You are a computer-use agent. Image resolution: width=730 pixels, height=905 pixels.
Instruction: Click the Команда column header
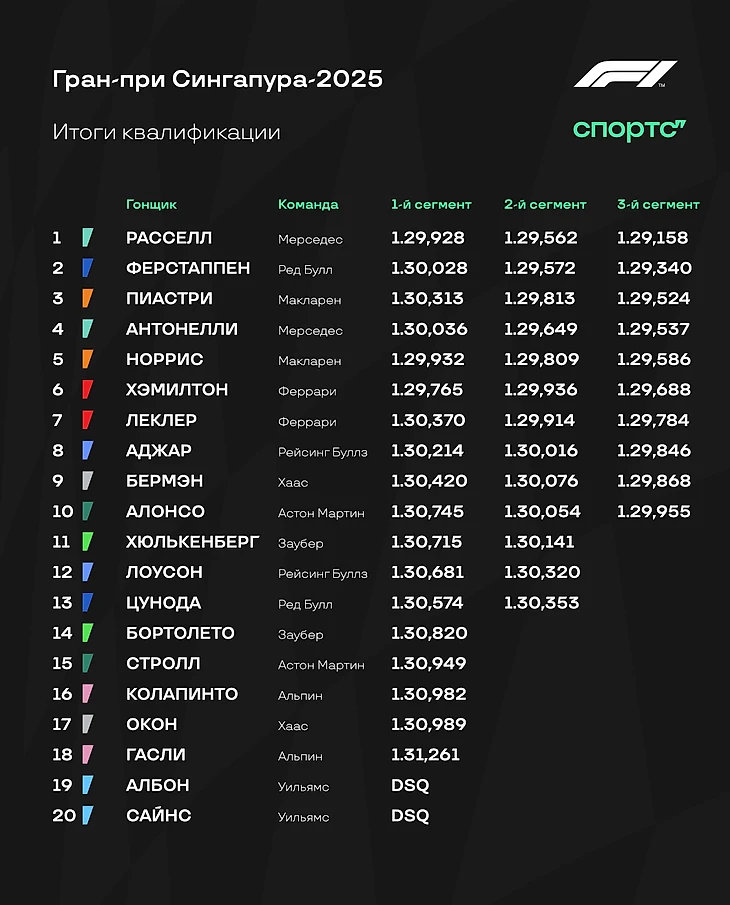(308, 204)
